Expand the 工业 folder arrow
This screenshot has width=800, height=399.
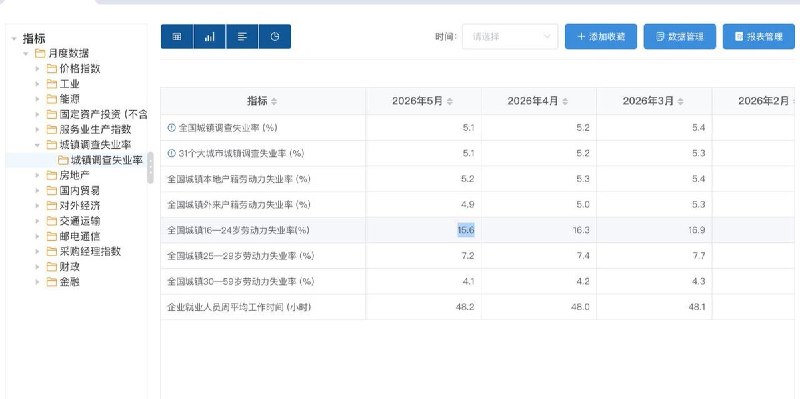37,84
